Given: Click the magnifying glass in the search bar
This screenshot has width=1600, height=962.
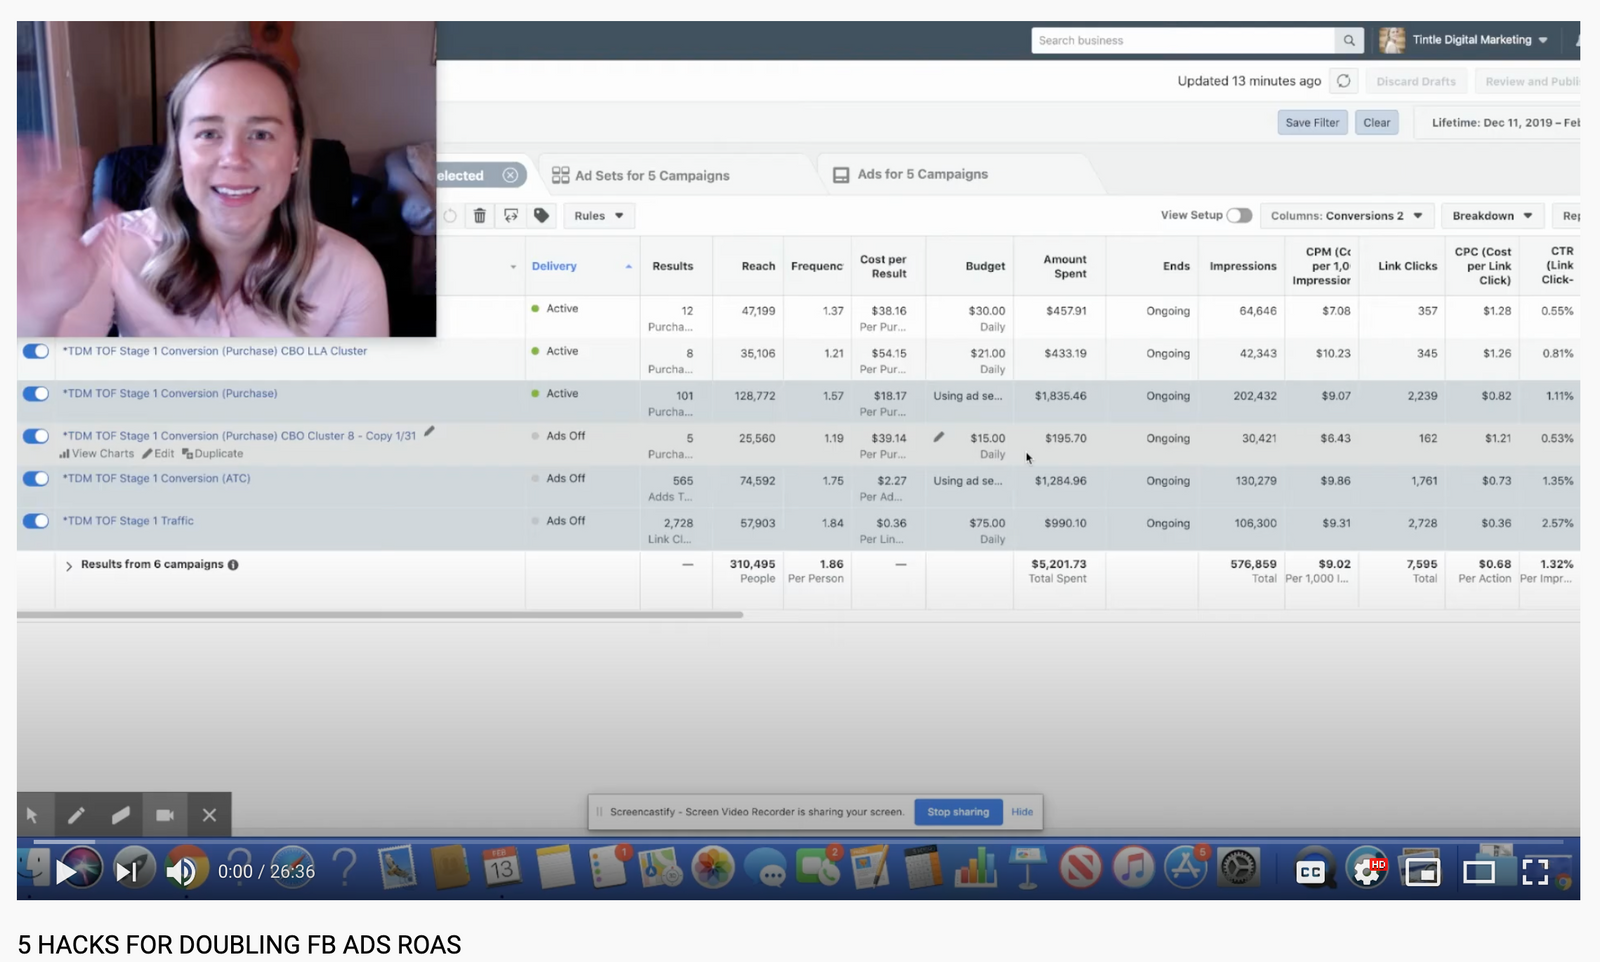Looking at the screenshot, I should (1348, 40).
